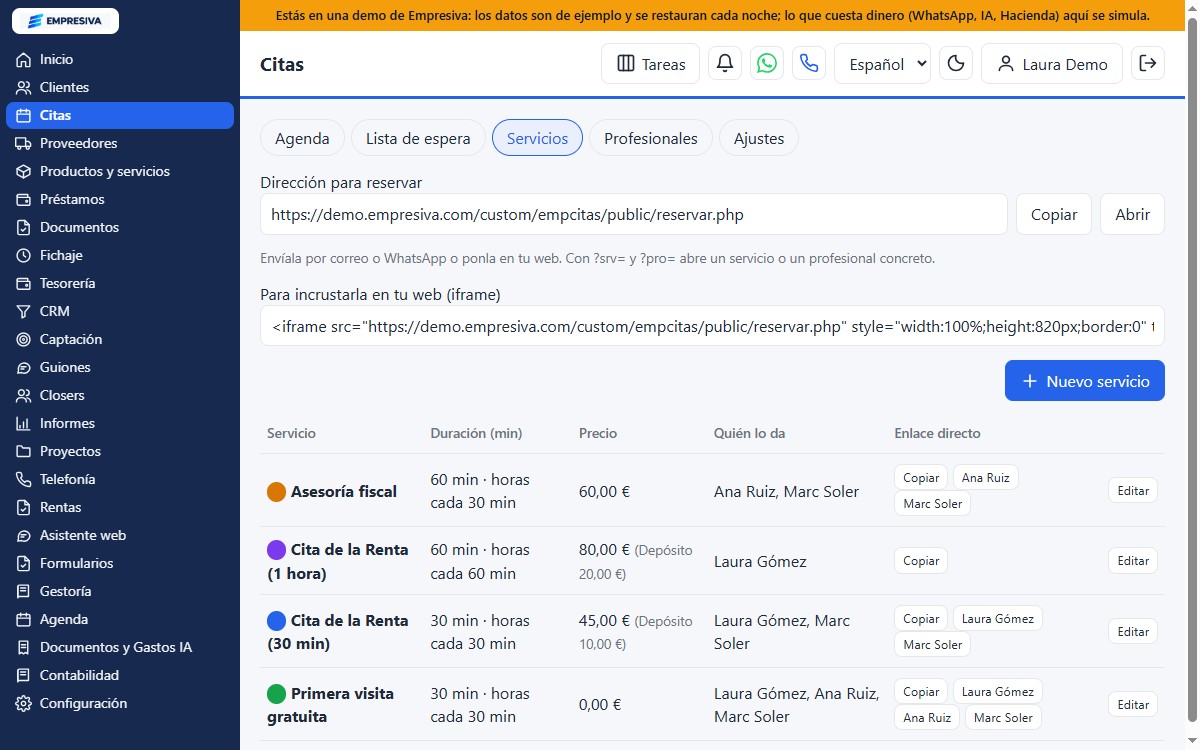Image resolution: width=1200 pixels, height=750 pixels.
Task: Switch to the Agenda tab
Action: 302,138
